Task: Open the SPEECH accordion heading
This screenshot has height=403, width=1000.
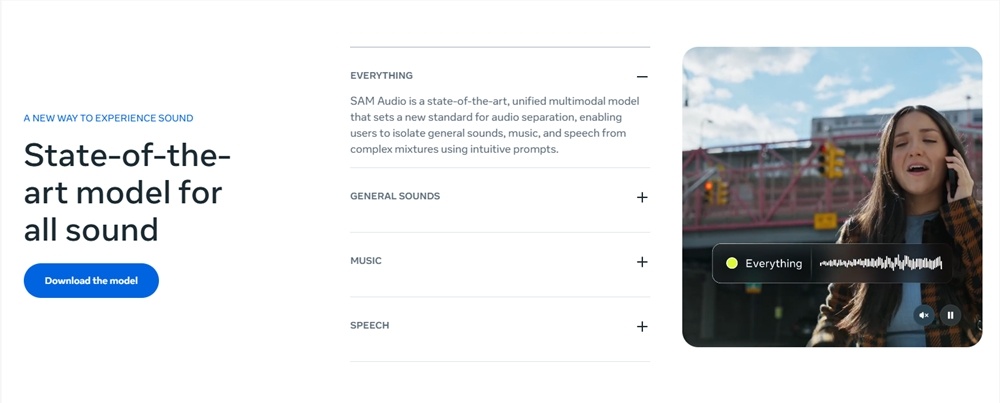Action: point(370,326)
